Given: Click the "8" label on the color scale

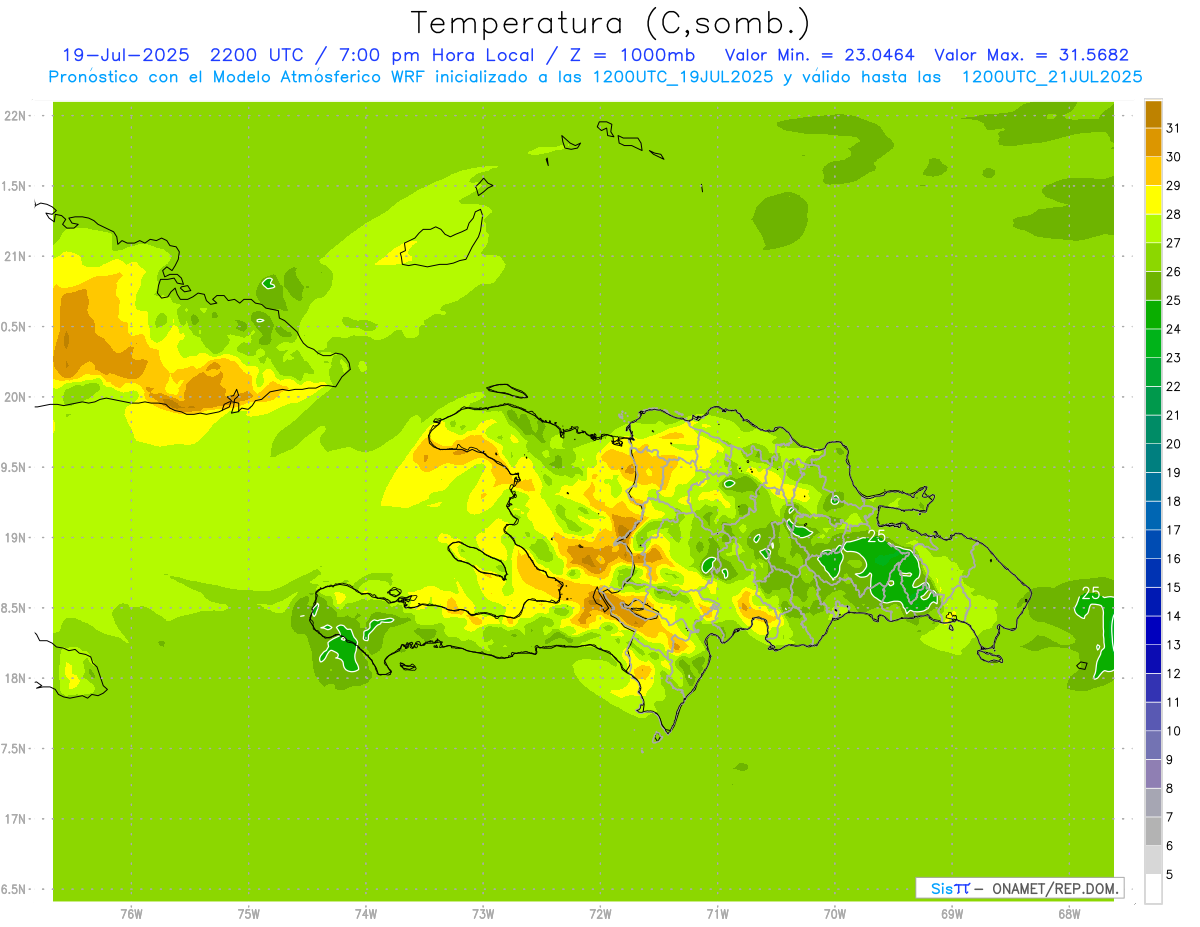Looking at the screenshot, I should click(1170, 788).
